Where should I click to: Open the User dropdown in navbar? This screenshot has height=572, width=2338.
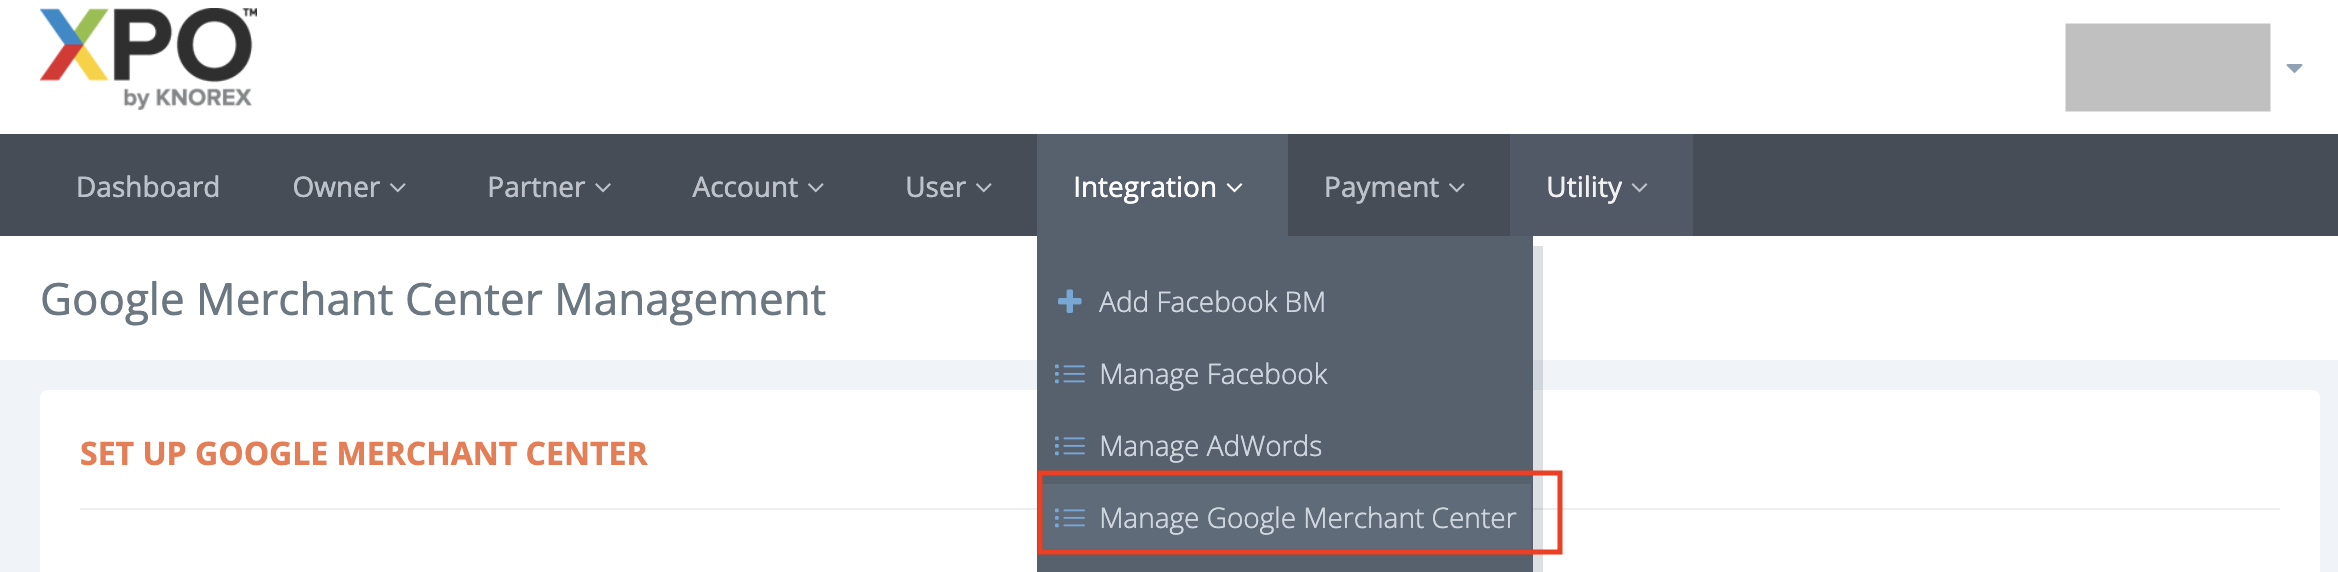[x=947, y=187]
